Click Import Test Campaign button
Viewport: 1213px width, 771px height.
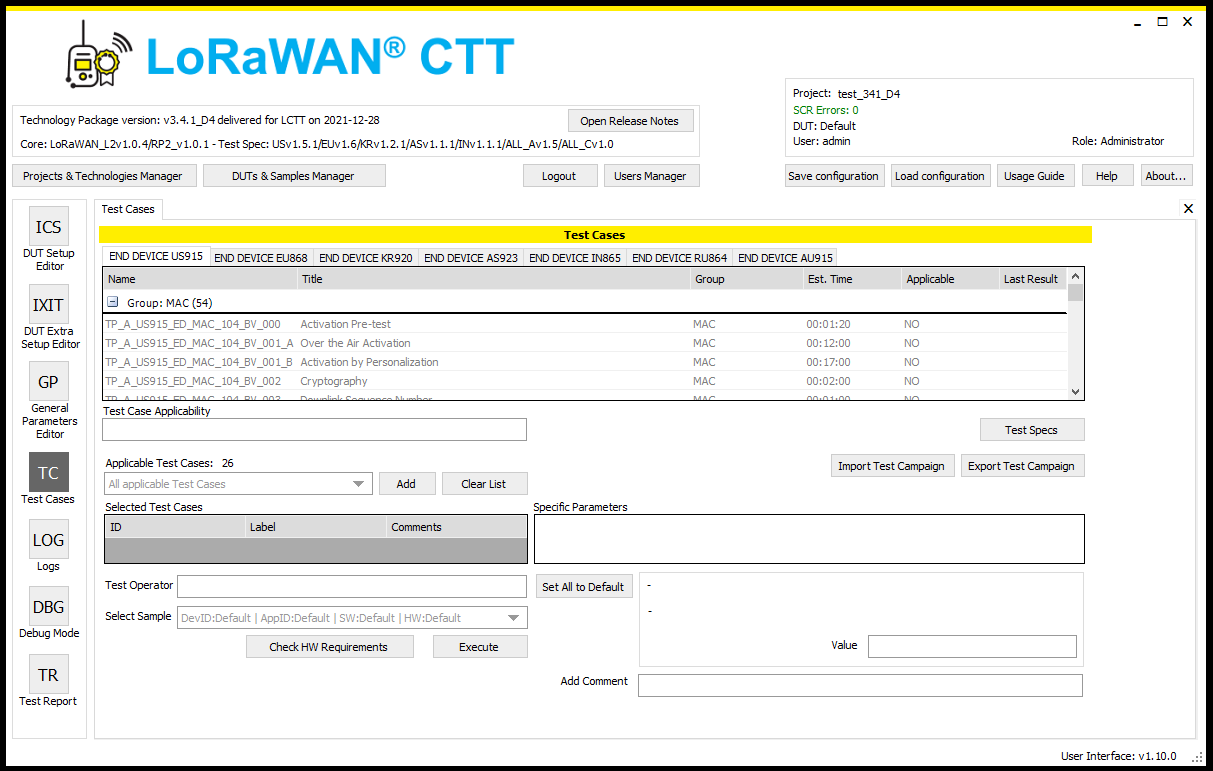pyautogui.click(x=891, y=466)
